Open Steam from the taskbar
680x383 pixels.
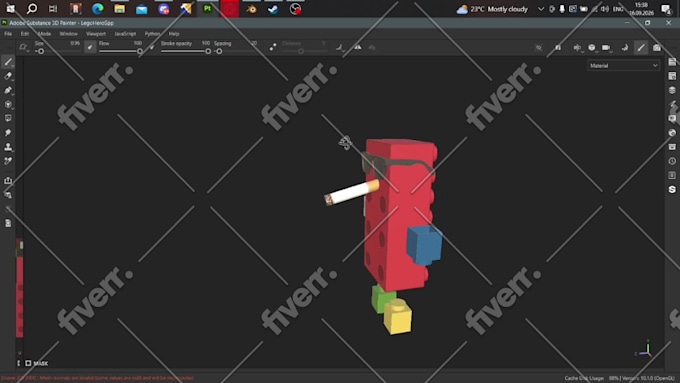[273, 9]
